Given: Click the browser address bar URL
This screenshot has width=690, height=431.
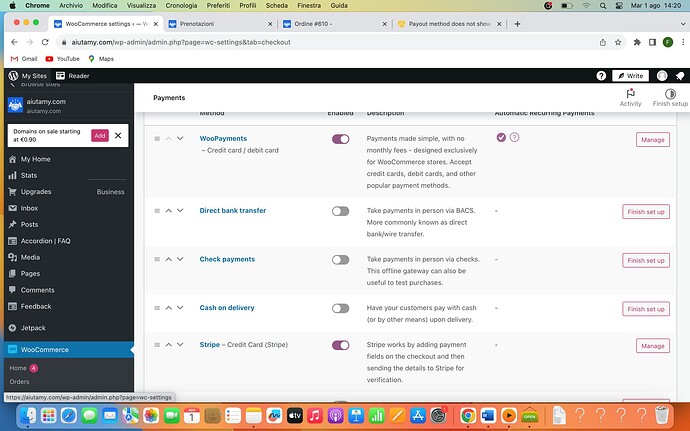Looking at the screenshot, I should 181,42.
